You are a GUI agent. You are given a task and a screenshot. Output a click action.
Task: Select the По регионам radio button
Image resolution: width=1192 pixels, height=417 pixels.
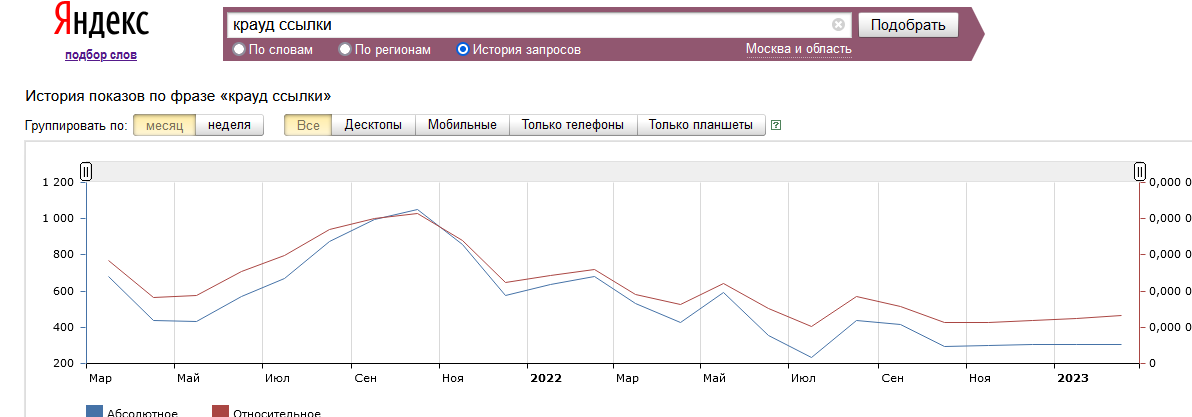pyautogui.click(x=345, y=49)
